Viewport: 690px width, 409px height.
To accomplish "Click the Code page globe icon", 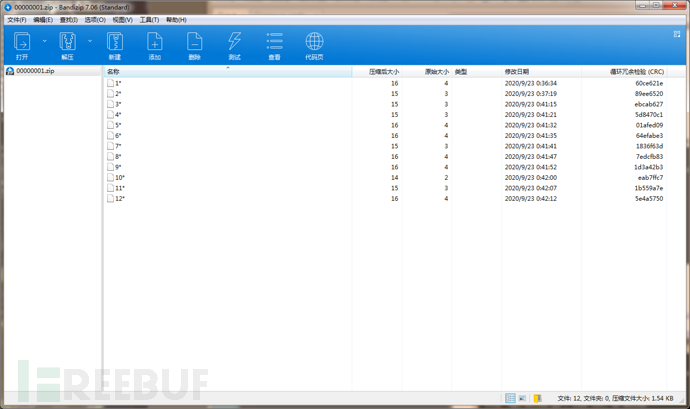I will point(314,42).
